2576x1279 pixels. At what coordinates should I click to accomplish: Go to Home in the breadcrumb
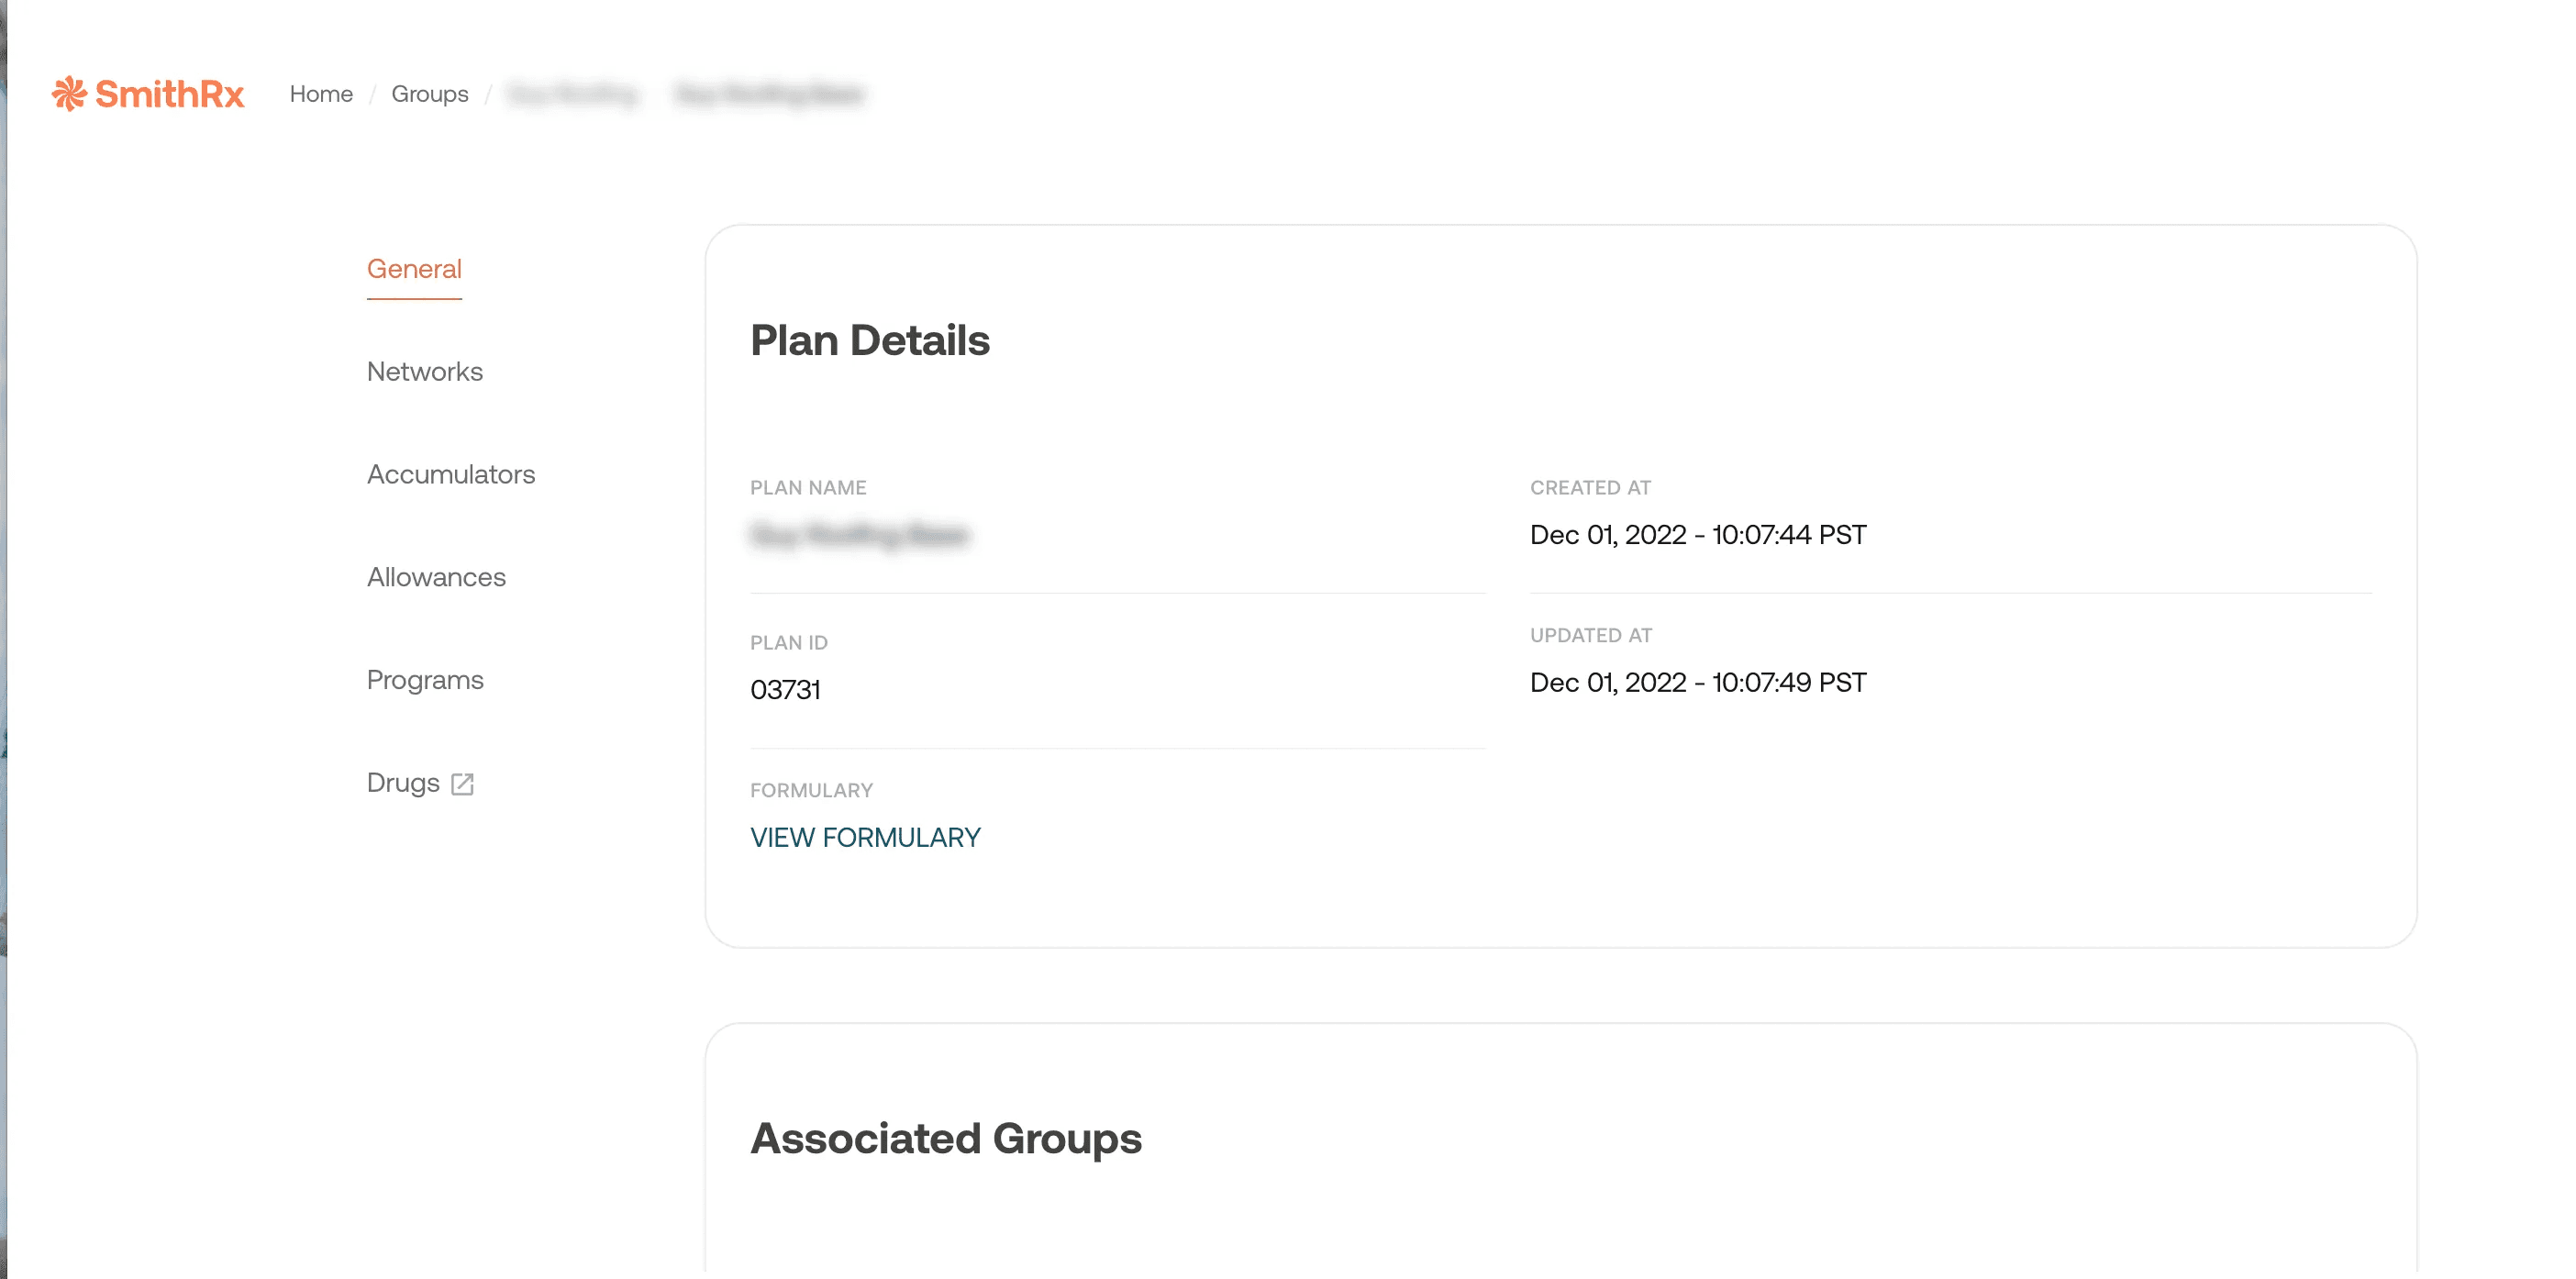coord(321,94)
